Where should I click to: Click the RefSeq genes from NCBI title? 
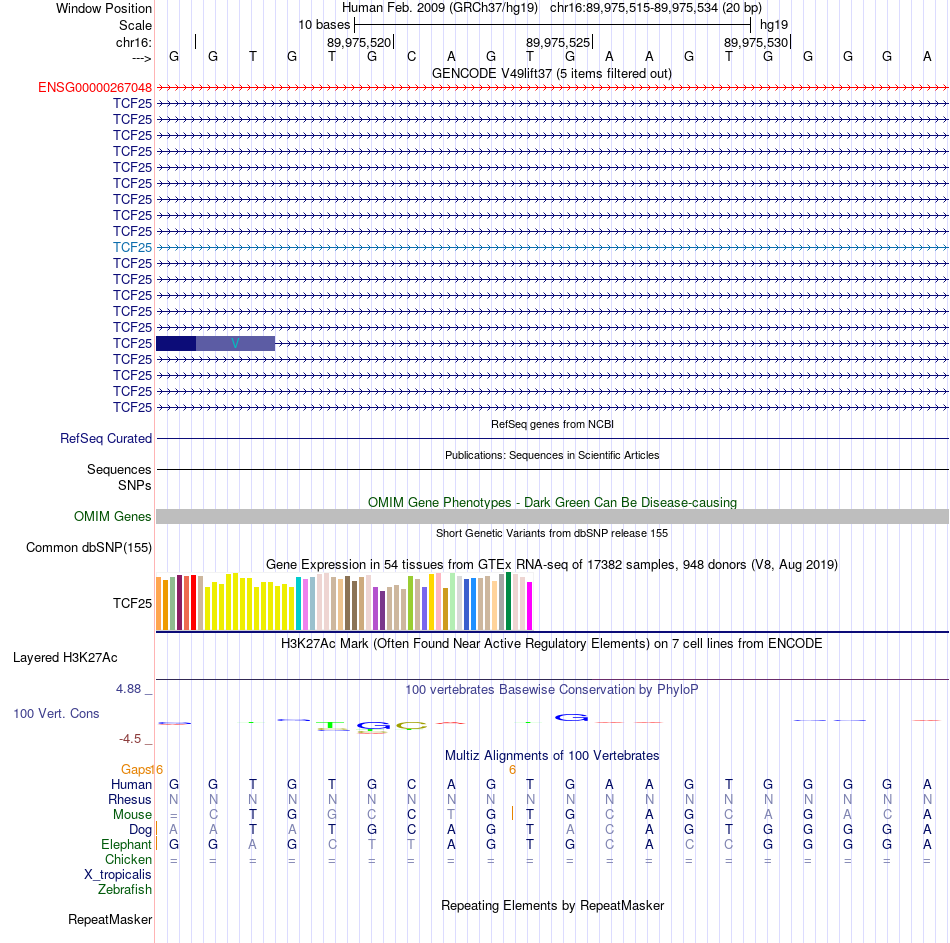[552, 424]
